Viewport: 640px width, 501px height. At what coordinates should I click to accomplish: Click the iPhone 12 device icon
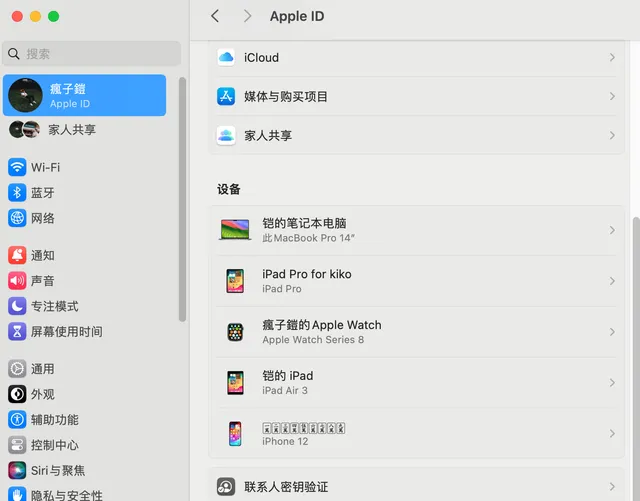[x=235, y=434]
